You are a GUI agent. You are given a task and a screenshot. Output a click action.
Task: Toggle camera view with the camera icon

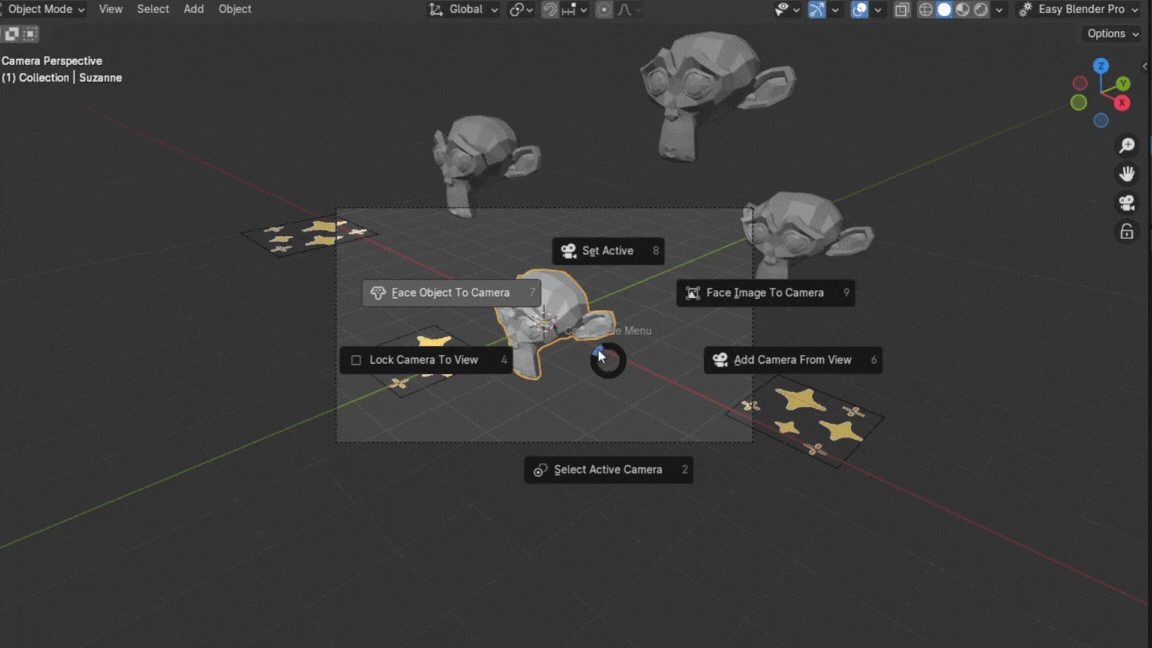tap(1127, 203)
